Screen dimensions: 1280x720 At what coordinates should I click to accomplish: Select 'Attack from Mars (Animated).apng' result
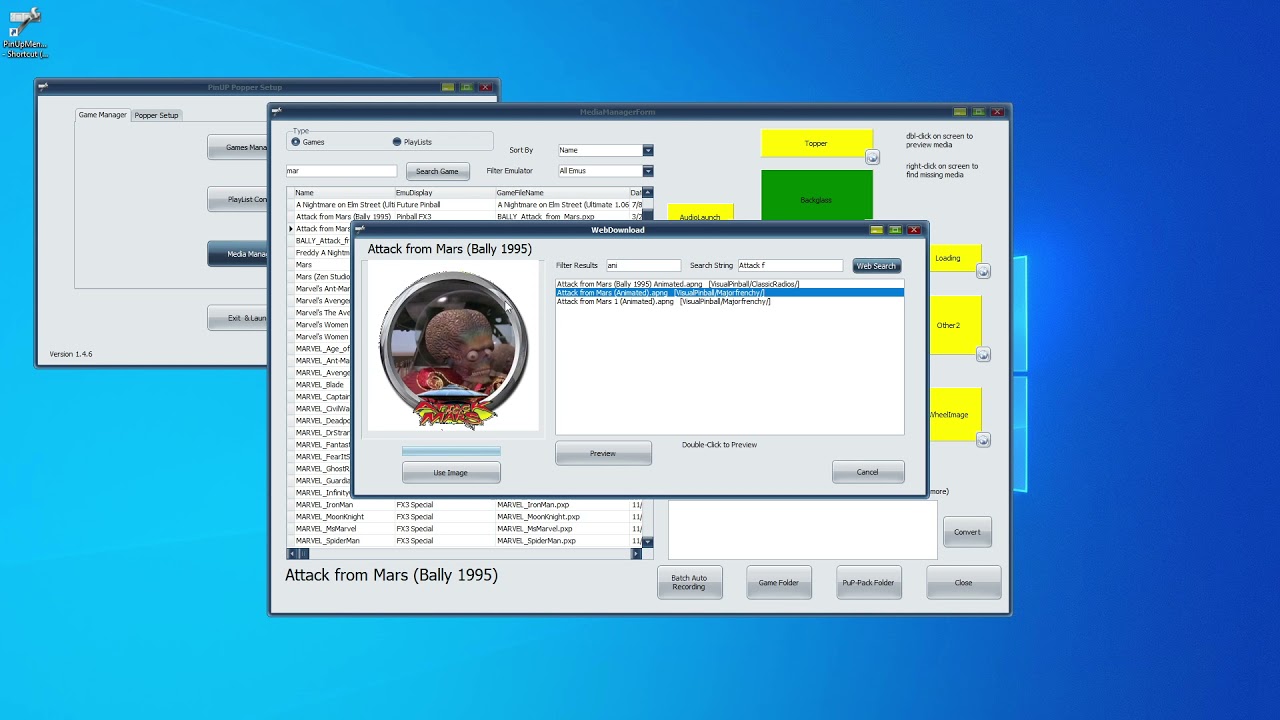pos(729,293)
